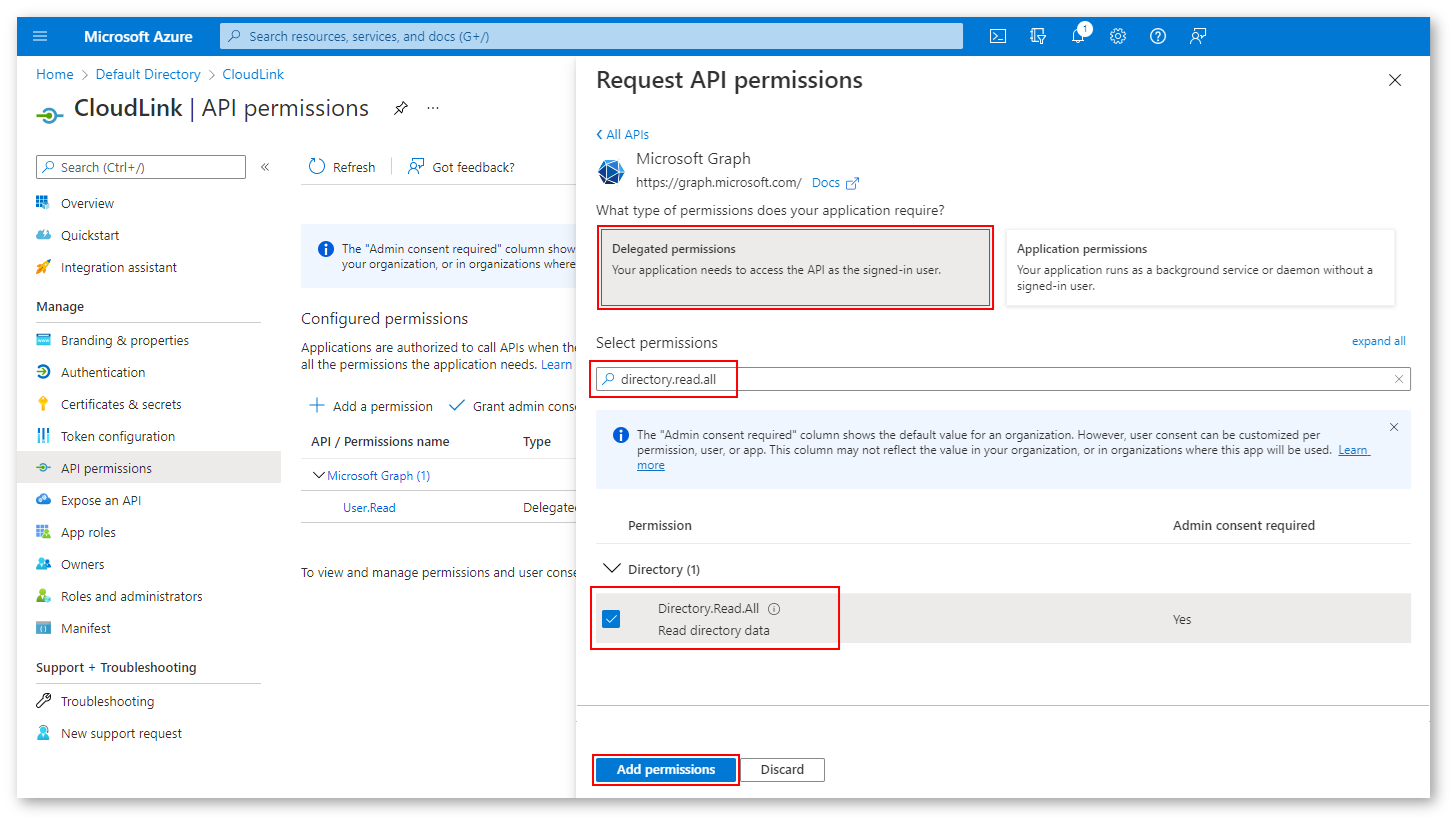The height and width of the screenshot is (824, 1456).
Task: Clear the directory.read.all search text
Action: (1399, 379)
